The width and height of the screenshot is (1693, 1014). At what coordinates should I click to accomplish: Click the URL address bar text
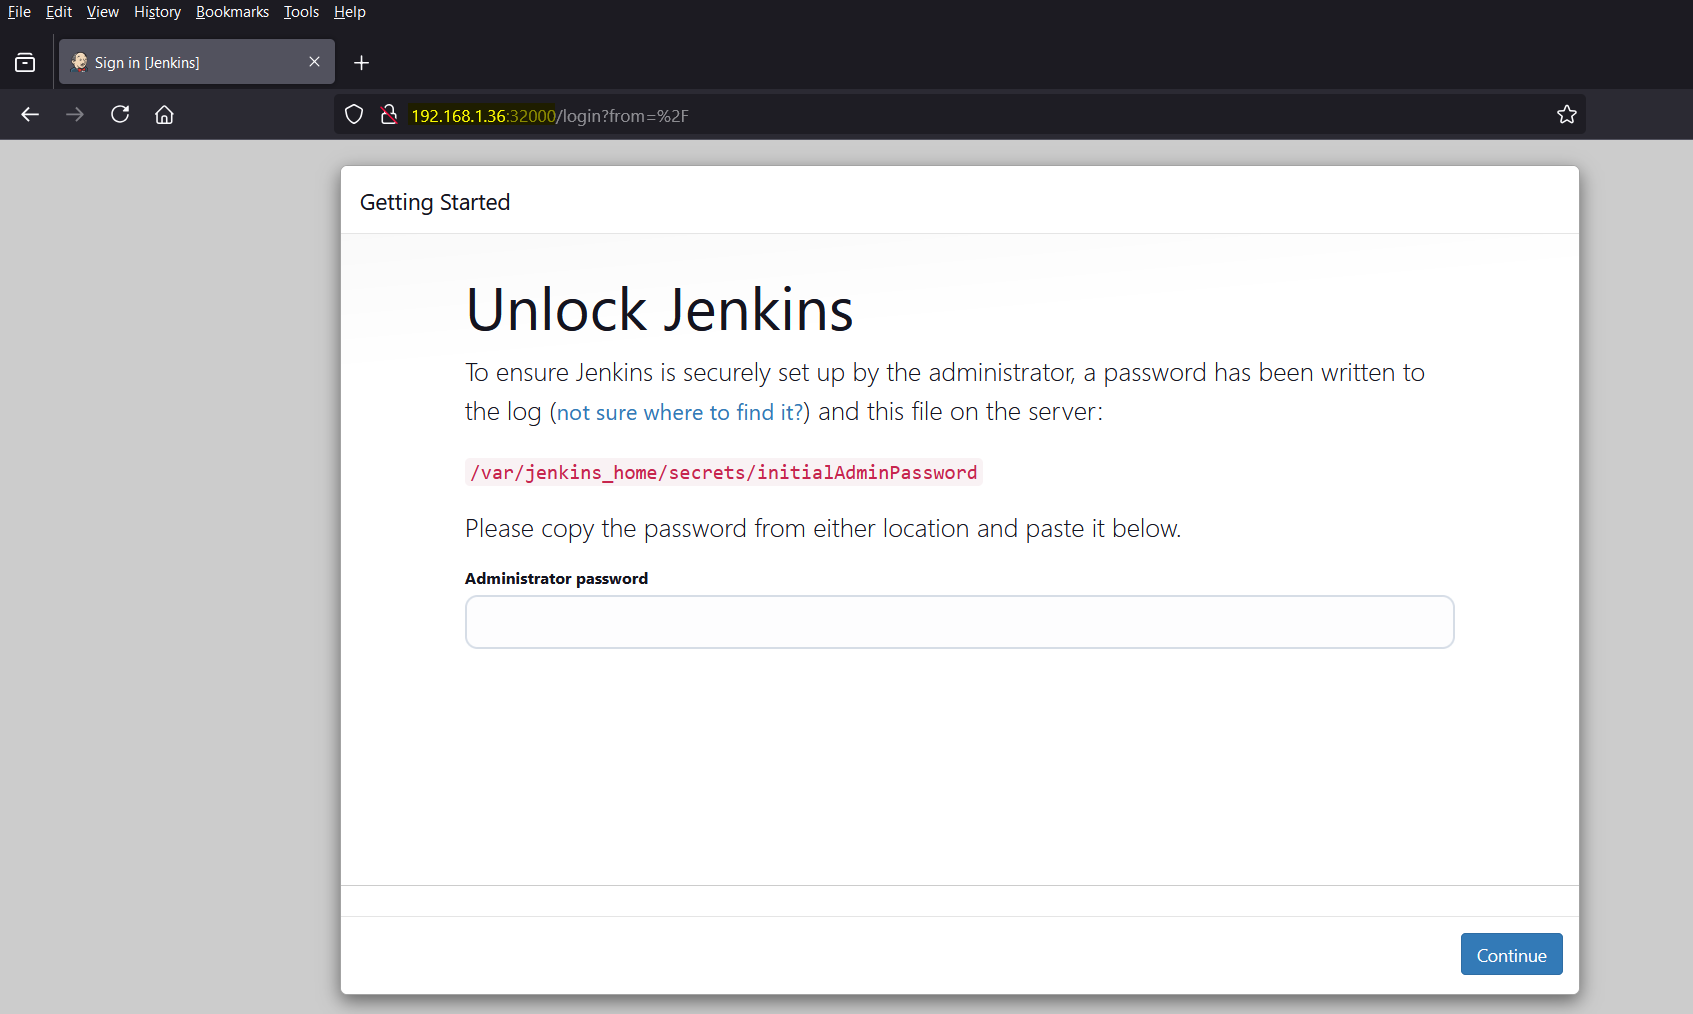[550, 116]
